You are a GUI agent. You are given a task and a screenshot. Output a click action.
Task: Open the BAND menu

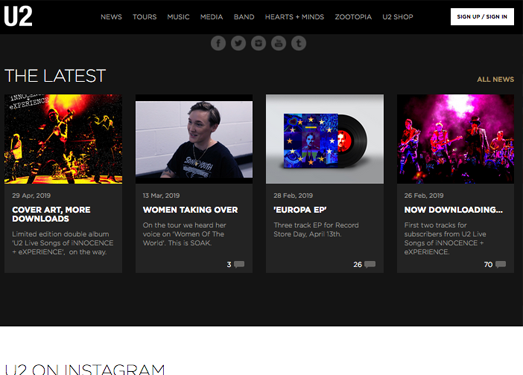pos(244,17)
